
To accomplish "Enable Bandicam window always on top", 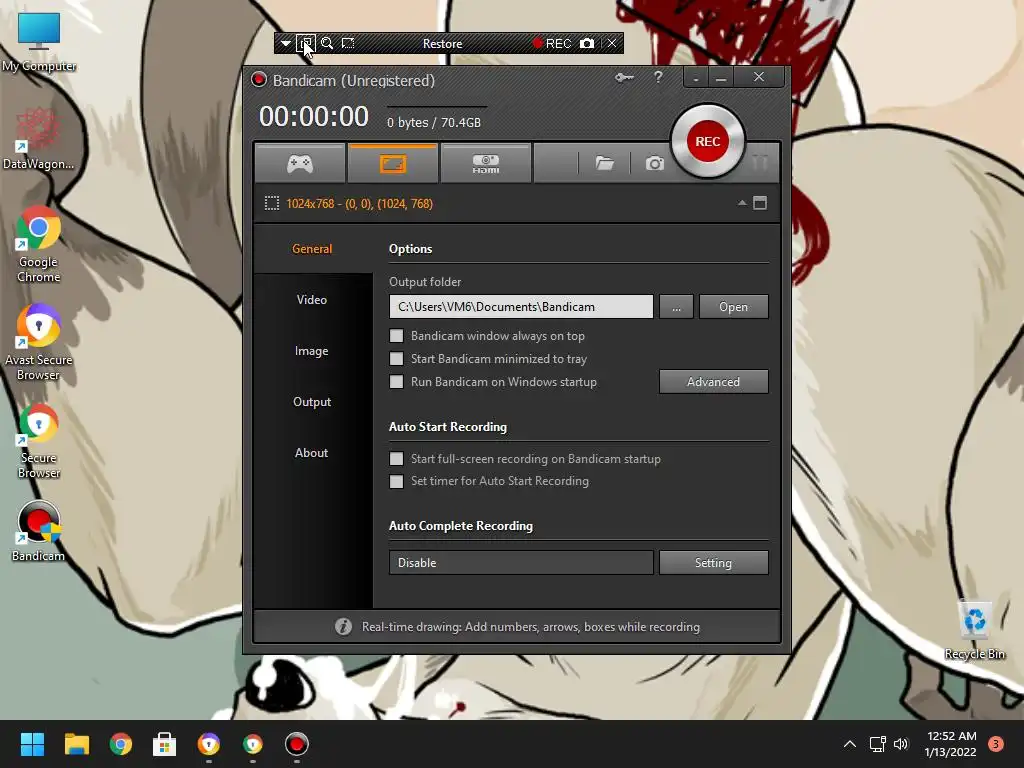I will (x=396, y=336).
